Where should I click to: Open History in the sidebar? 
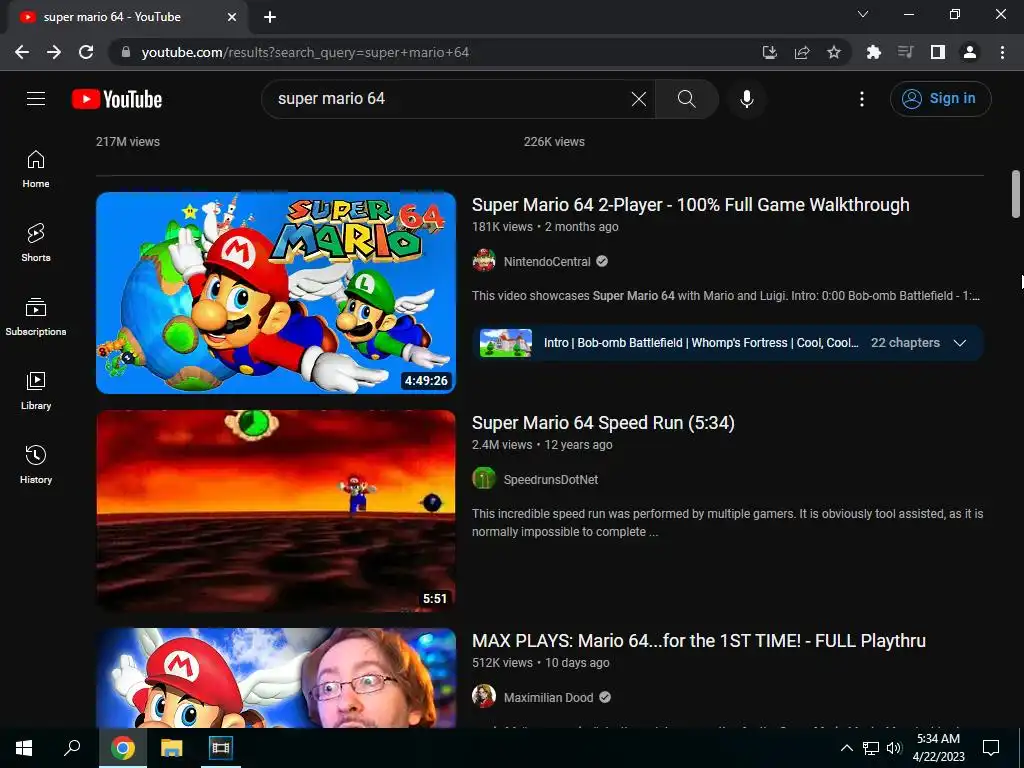(36, 464)
